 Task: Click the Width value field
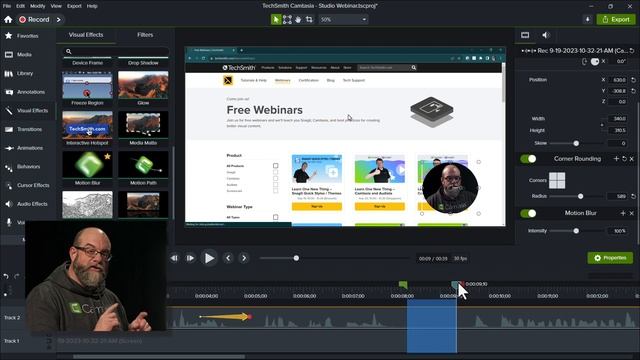point(618,119)
